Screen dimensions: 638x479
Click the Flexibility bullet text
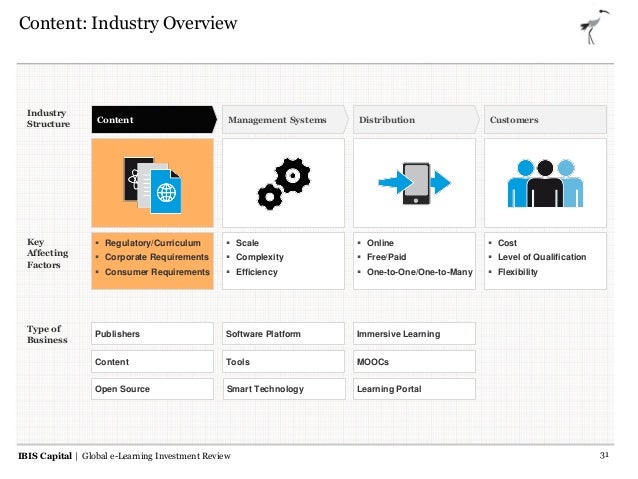pyautogui.click(x=518, y=272)
